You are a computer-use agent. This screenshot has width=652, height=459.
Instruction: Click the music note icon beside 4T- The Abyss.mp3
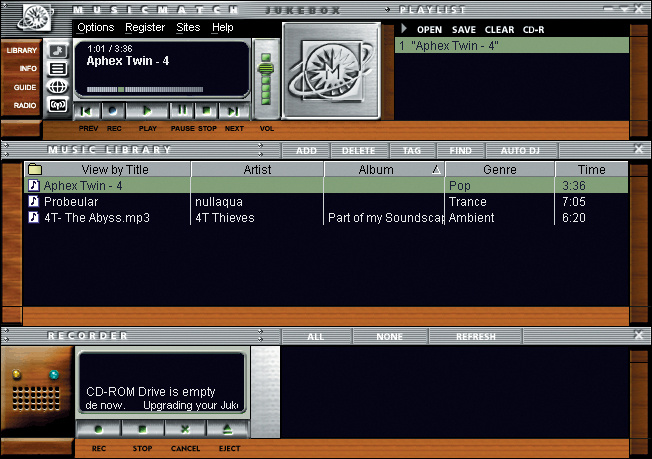[x=34, y=217]
